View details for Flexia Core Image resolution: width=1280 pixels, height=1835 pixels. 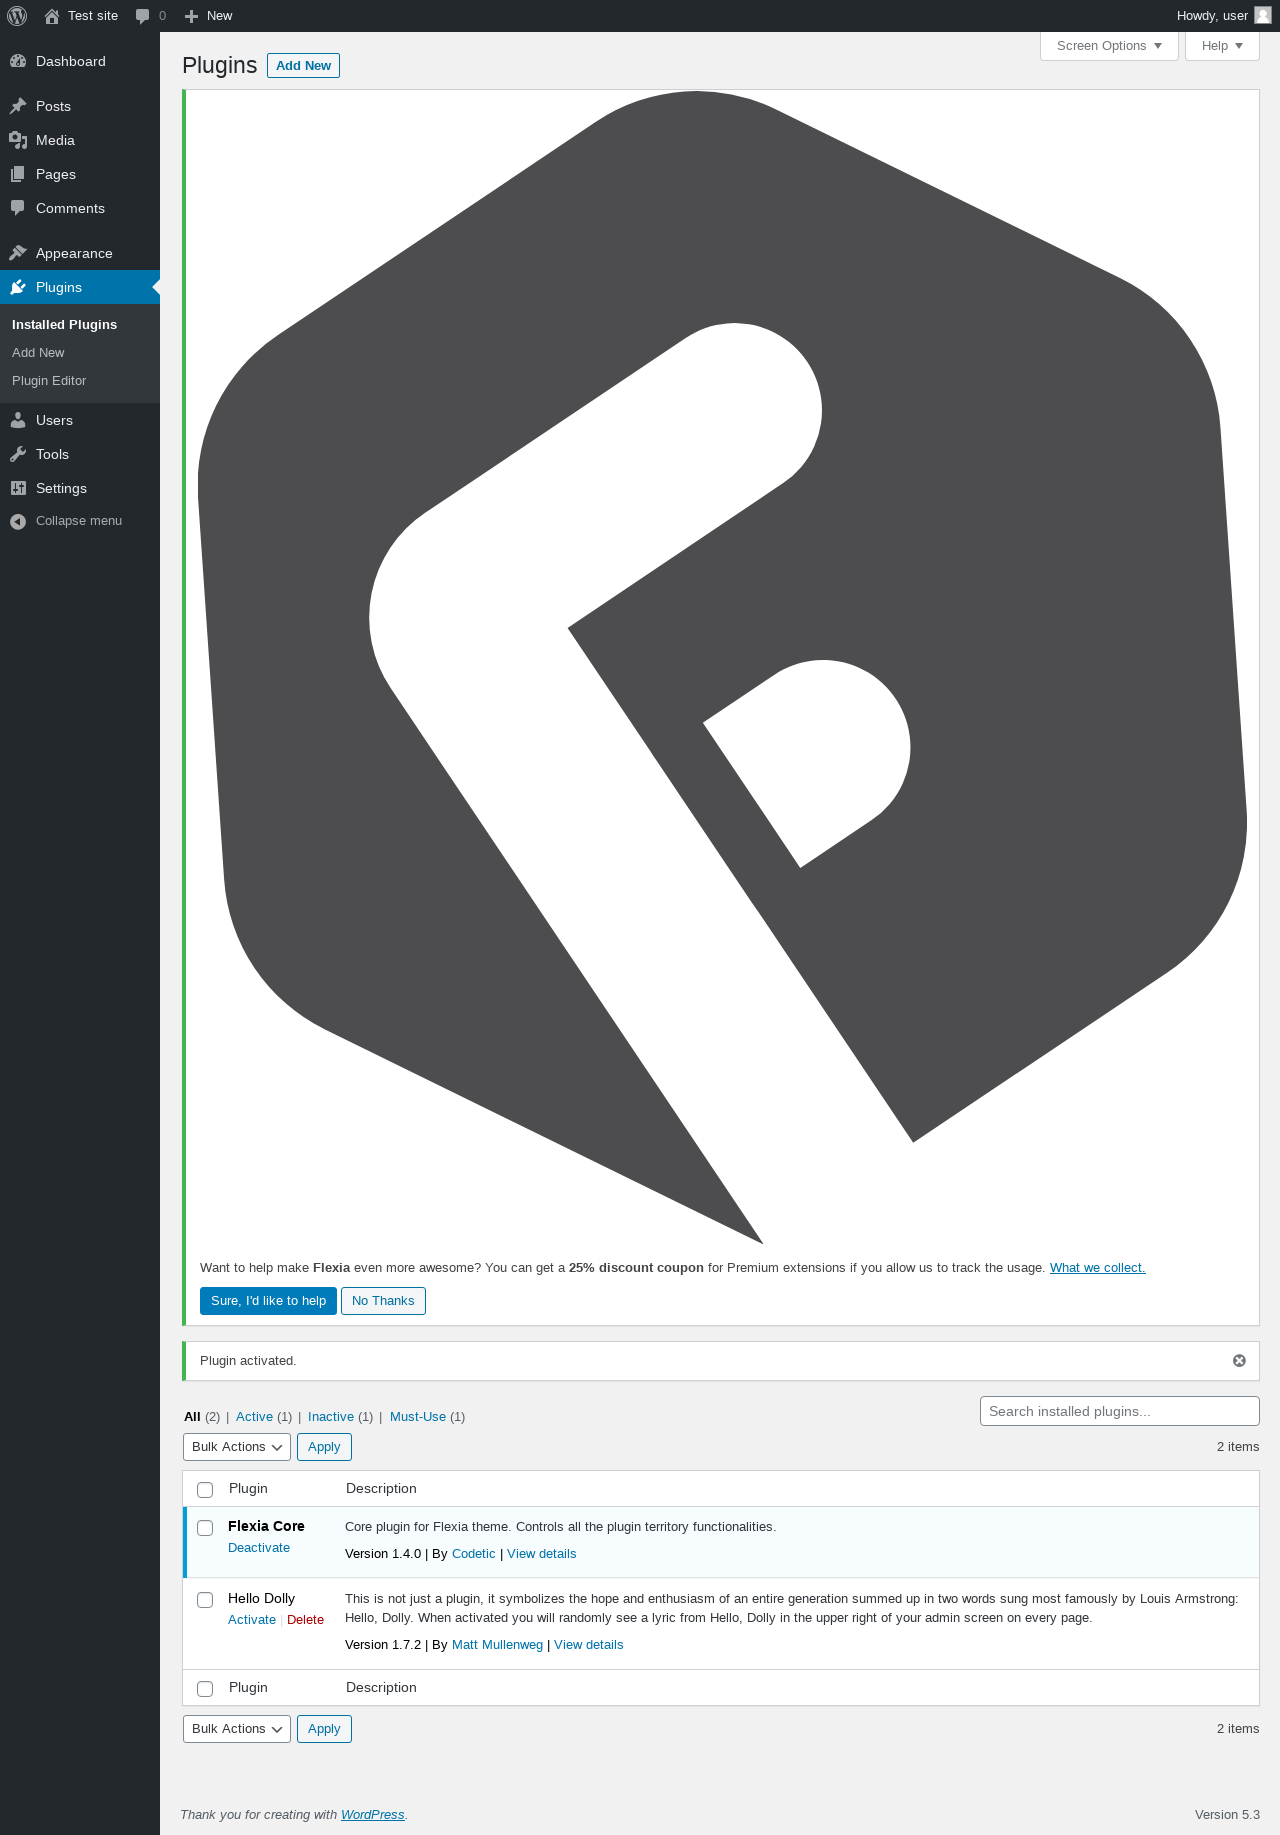tap(541, 1554)
